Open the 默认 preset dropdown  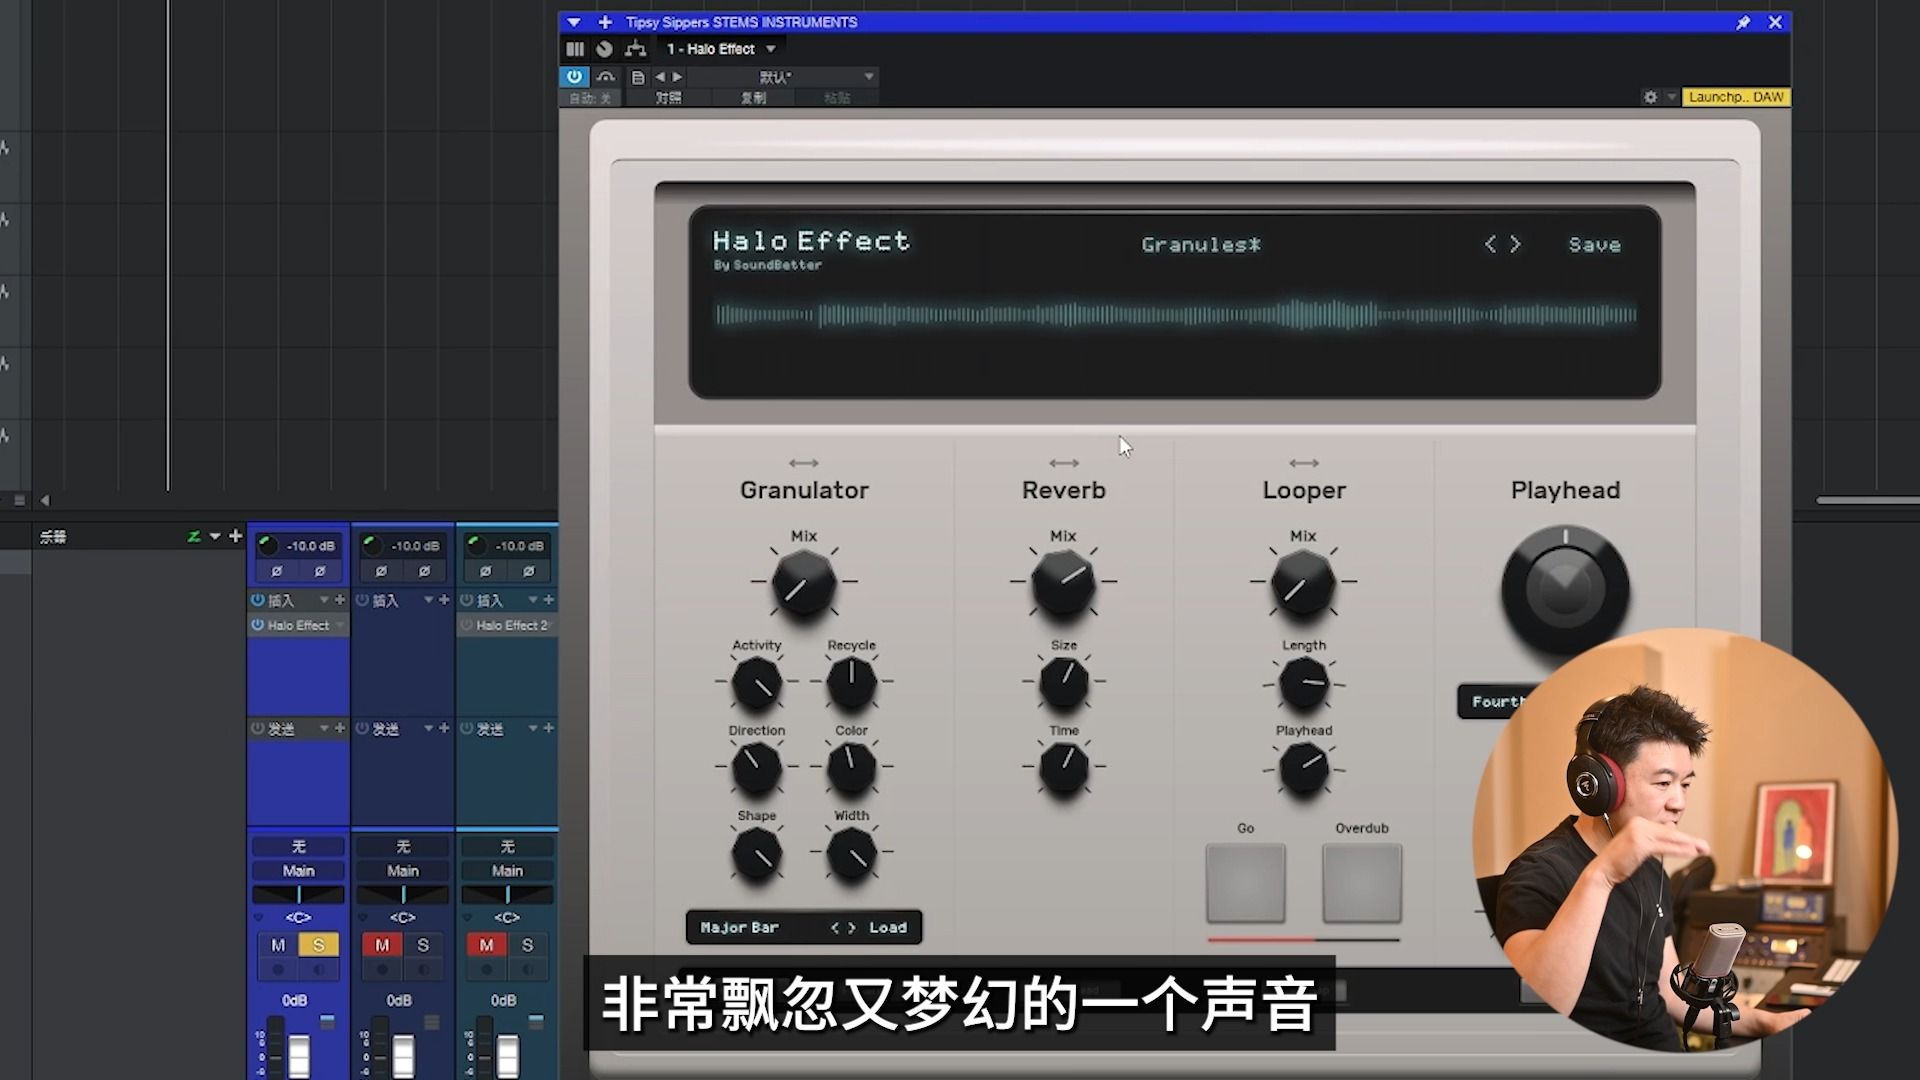[783, 77]
